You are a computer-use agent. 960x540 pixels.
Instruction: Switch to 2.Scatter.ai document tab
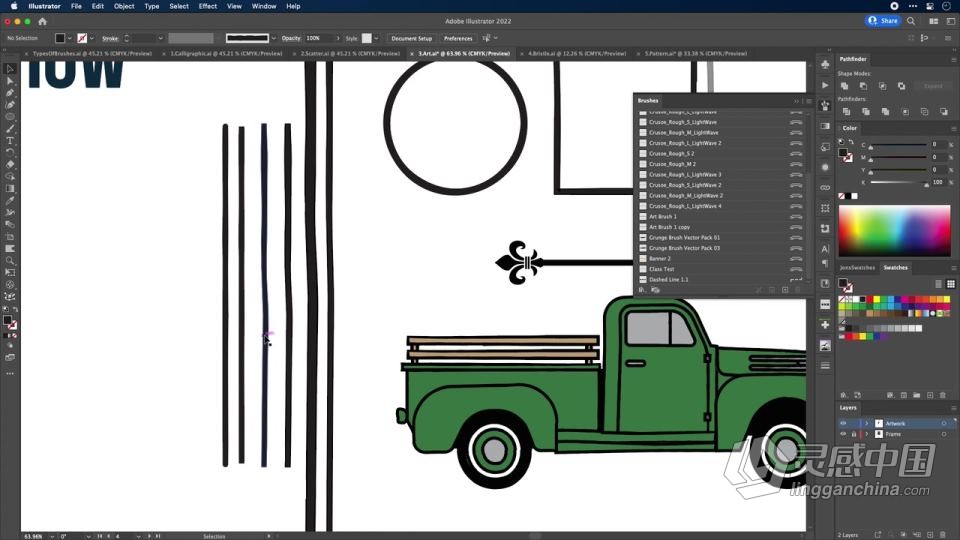[x=350, y=54]
